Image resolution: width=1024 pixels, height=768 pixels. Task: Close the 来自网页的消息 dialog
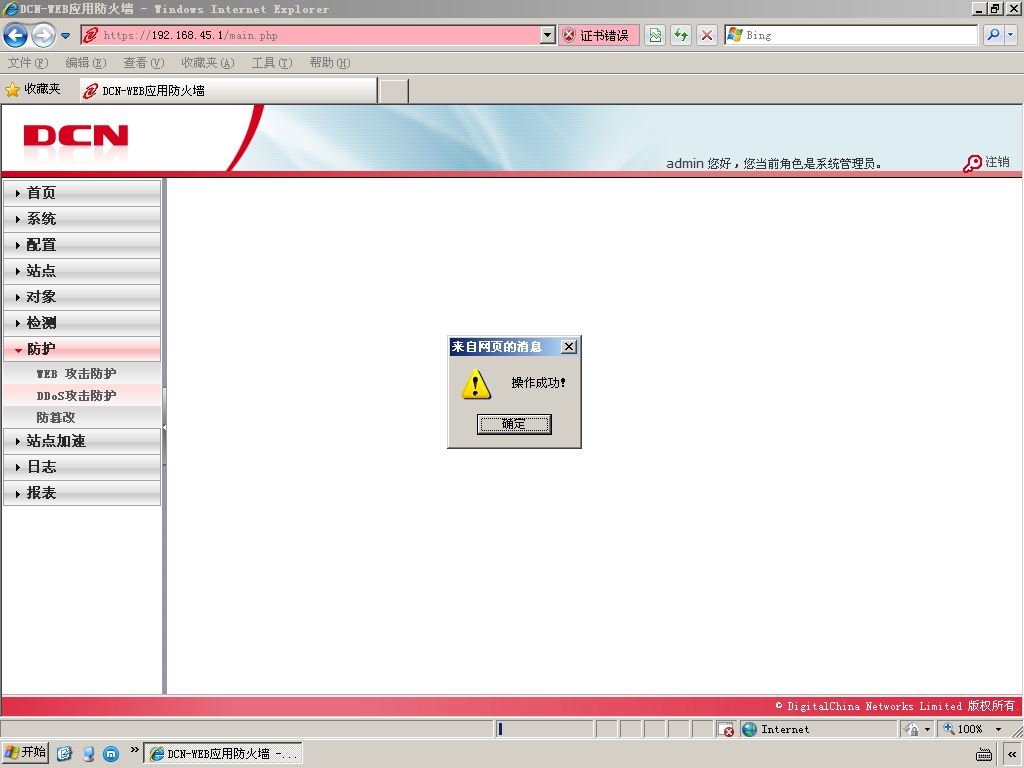(x=569, y=347)
